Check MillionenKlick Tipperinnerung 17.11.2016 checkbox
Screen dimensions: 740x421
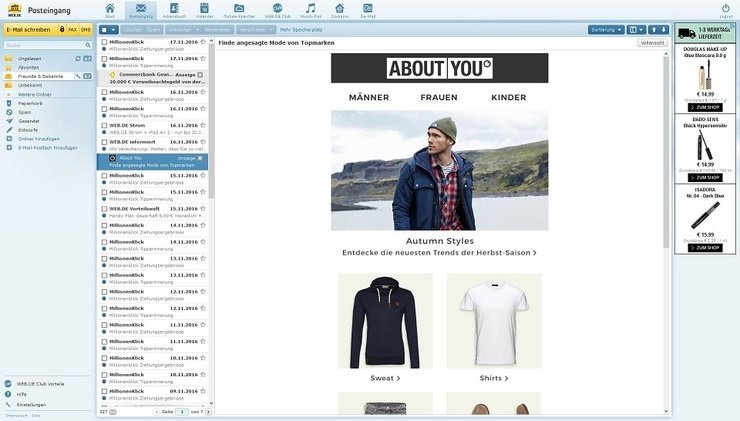104,59
